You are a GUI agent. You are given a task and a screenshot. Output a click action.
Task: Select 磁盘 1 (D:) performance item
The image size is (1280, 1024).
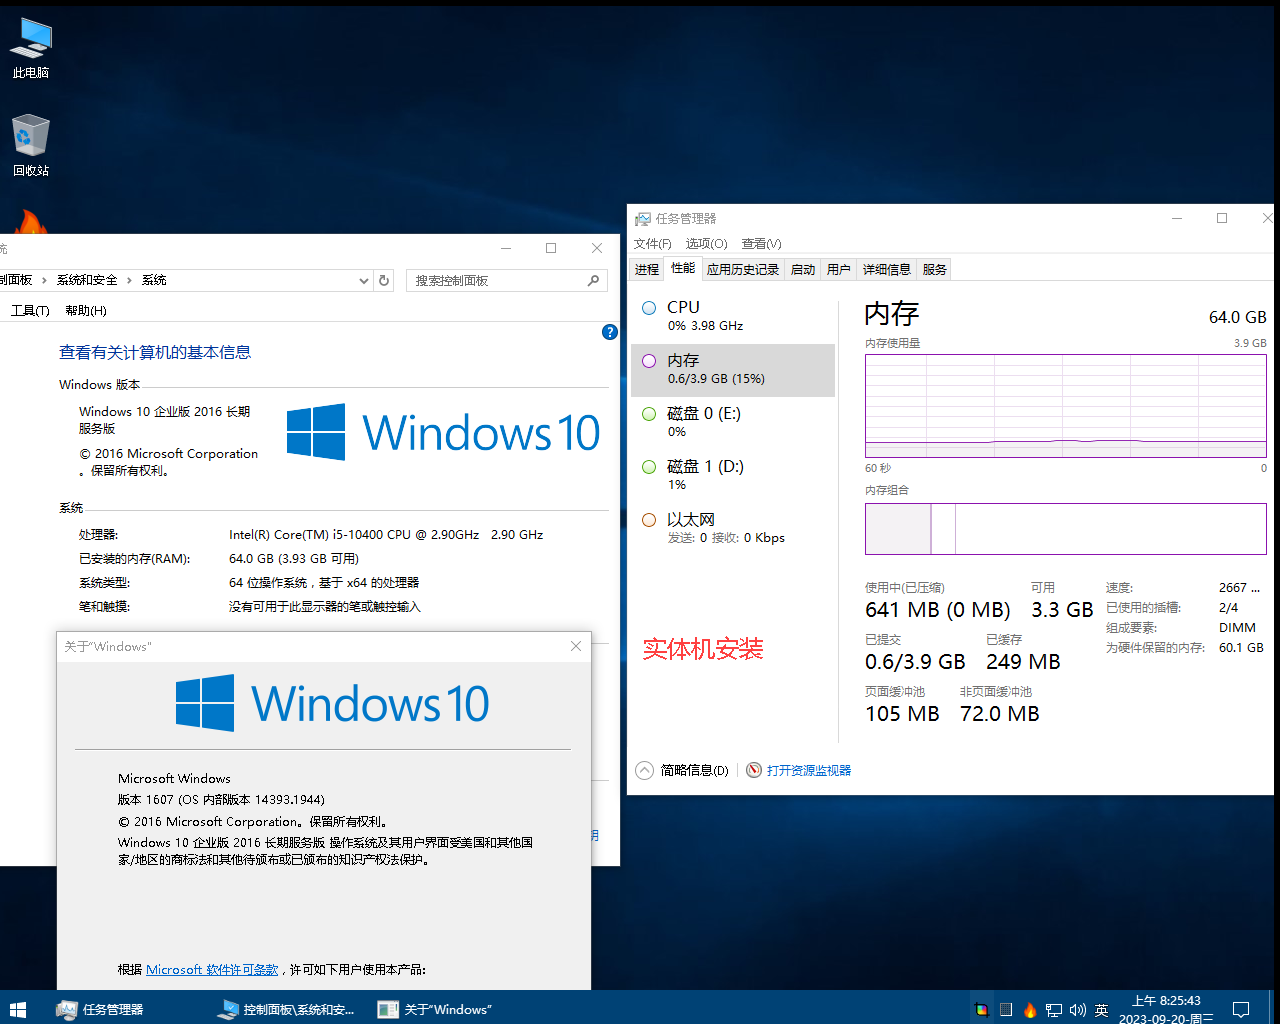[x=733, y=475]
